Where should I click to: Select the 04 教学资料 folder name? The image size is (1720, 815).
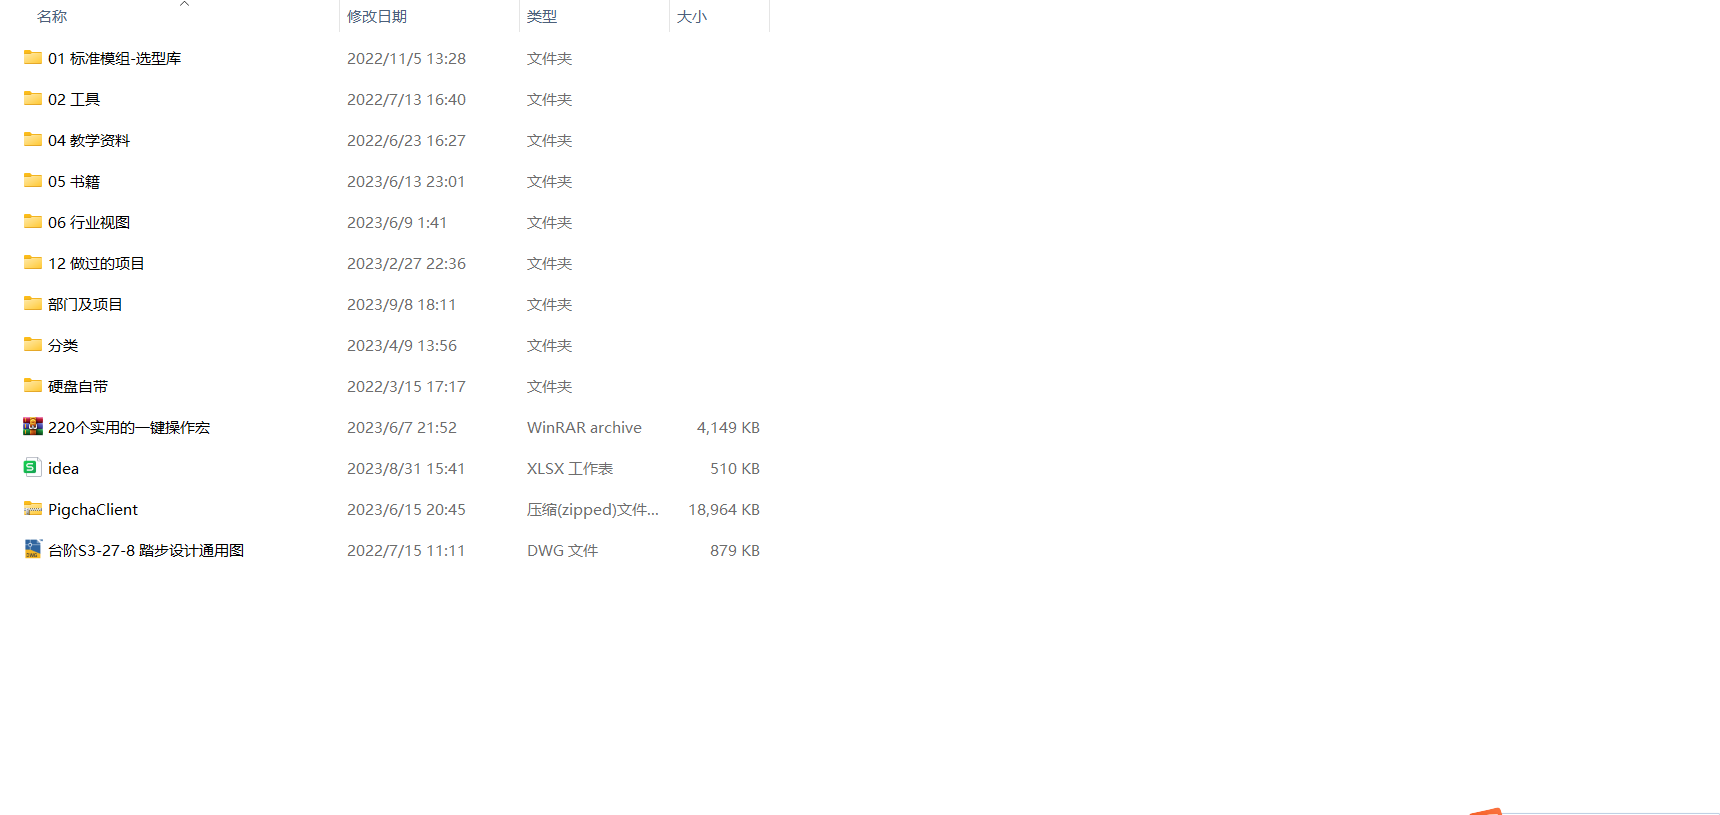[x=89, y=141]
